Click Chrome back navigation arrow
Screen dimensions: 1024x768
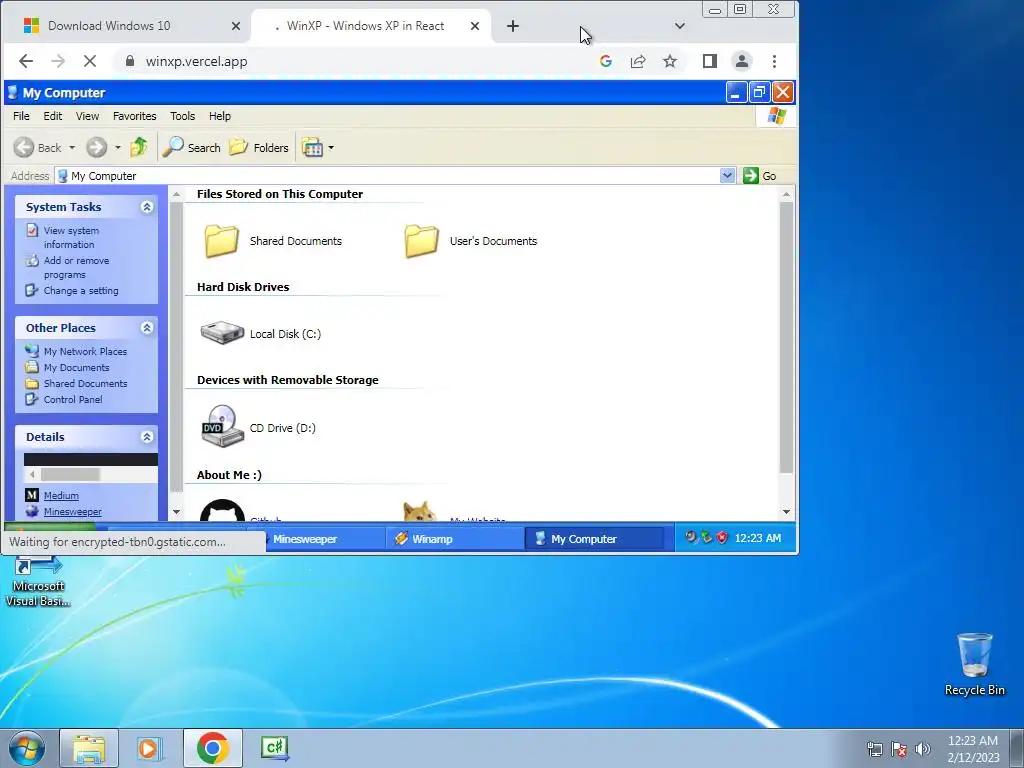pos(25,61)
